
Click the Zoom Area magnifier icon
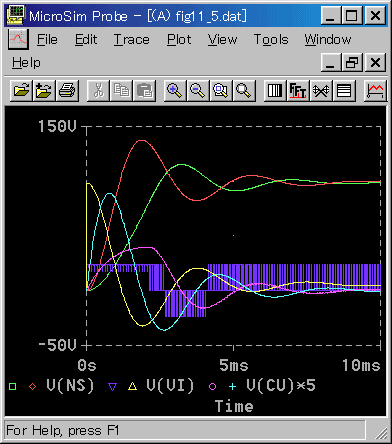pyautogui.click(x=221, y=90)
